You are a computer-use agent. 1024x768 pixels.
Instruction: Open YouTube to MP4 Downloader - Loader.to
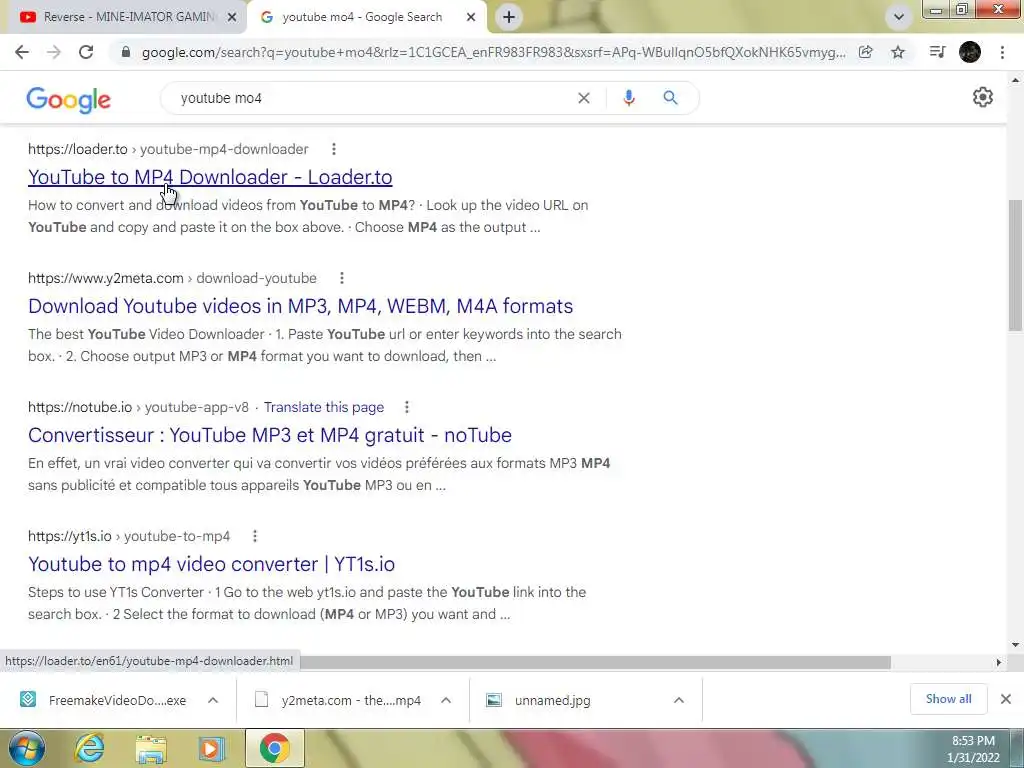click(x=210, y=177)
